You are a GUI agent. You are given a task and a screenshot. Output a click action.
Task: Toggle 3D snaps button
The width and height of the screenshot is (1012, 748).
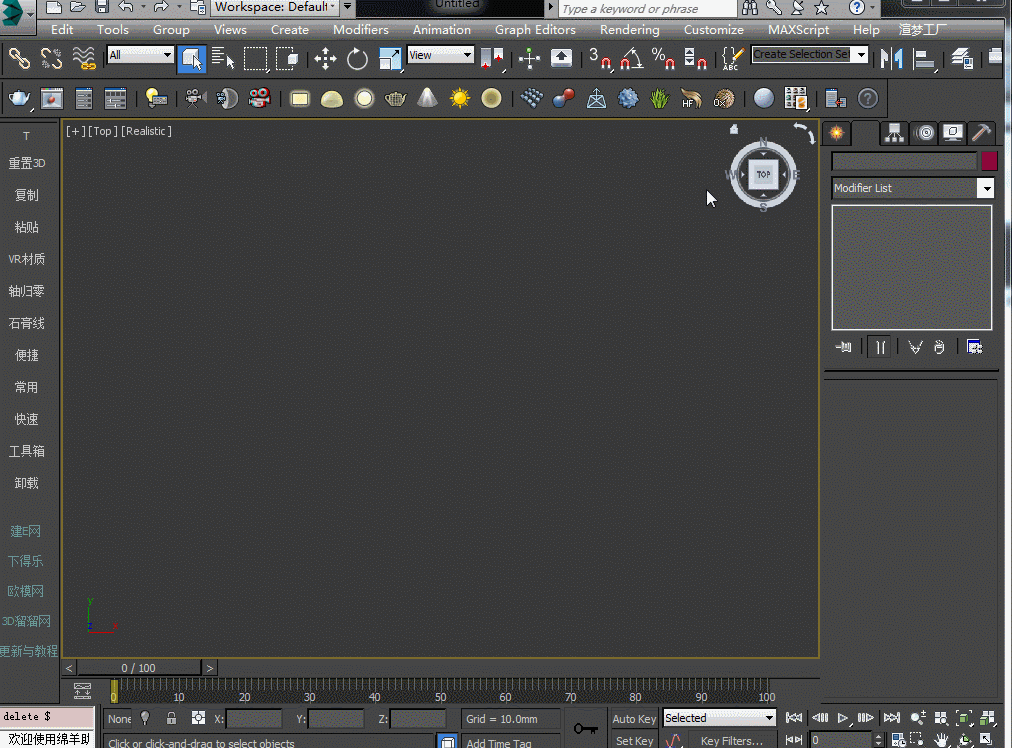point(601,58)
